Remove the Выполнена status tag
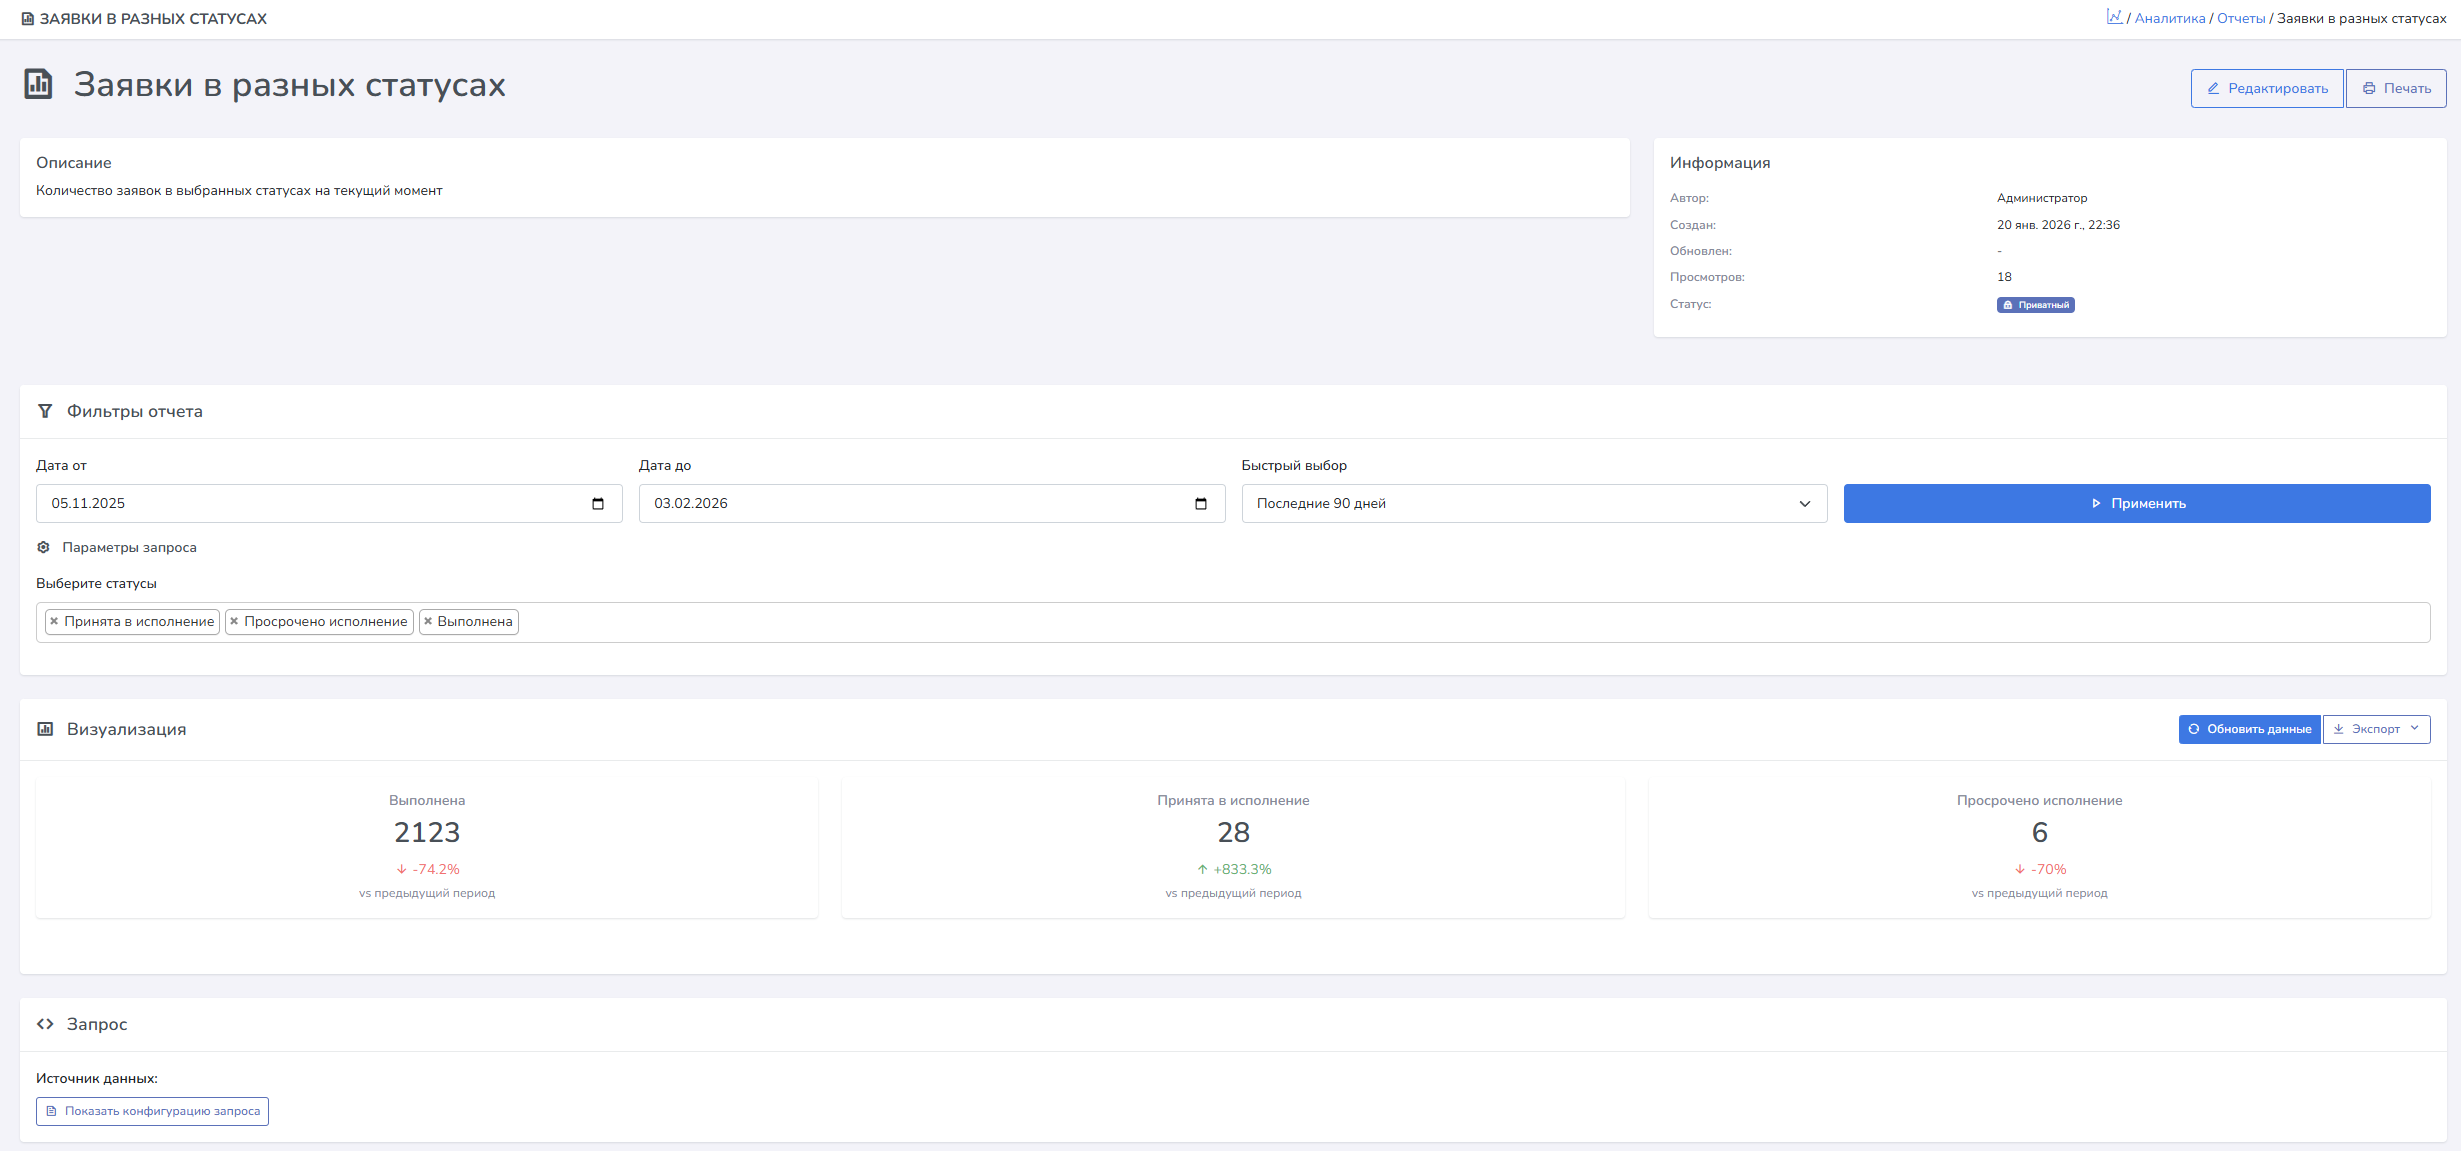The height and width of the screenshot is (1151, 2461). click(x=428, y=622)
